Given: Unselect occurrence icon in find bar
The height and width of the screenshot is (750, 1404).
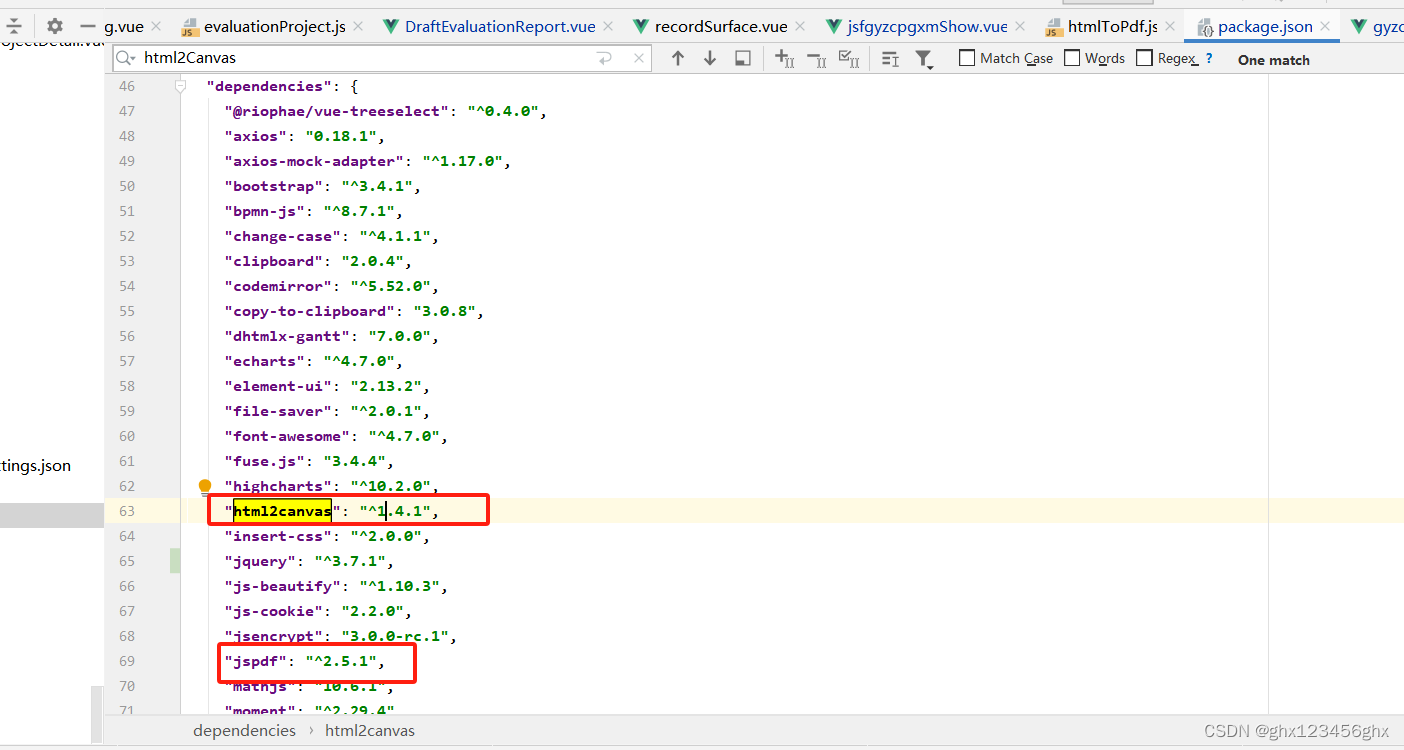Looking at the screenshot, I should point(817,59).
